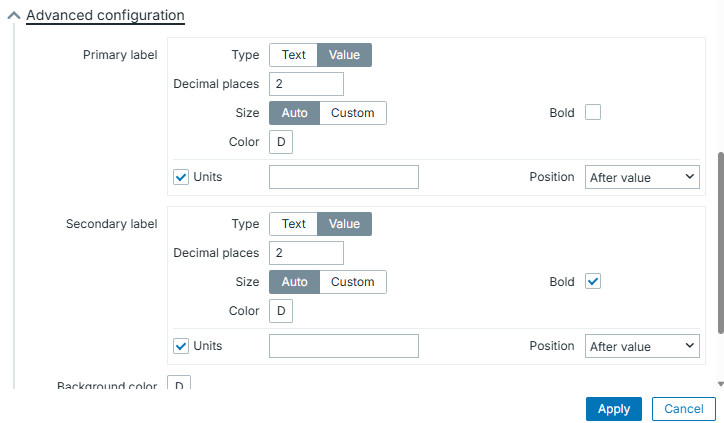Click the Primary label Units text field

344,177
